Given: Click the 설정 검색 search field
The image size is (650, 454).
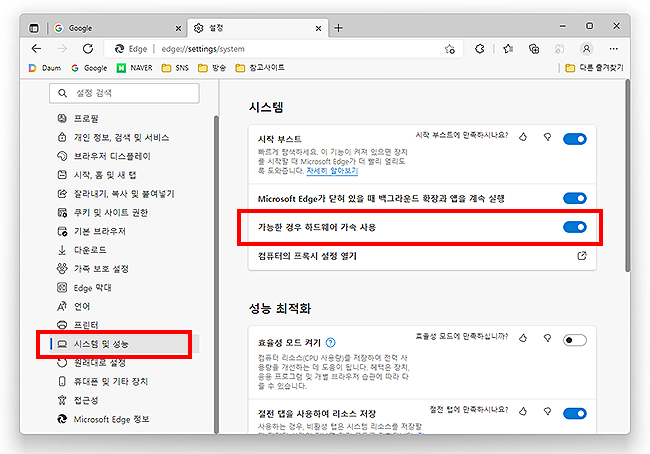Looking at the screenshot, I should coord(124,93).
